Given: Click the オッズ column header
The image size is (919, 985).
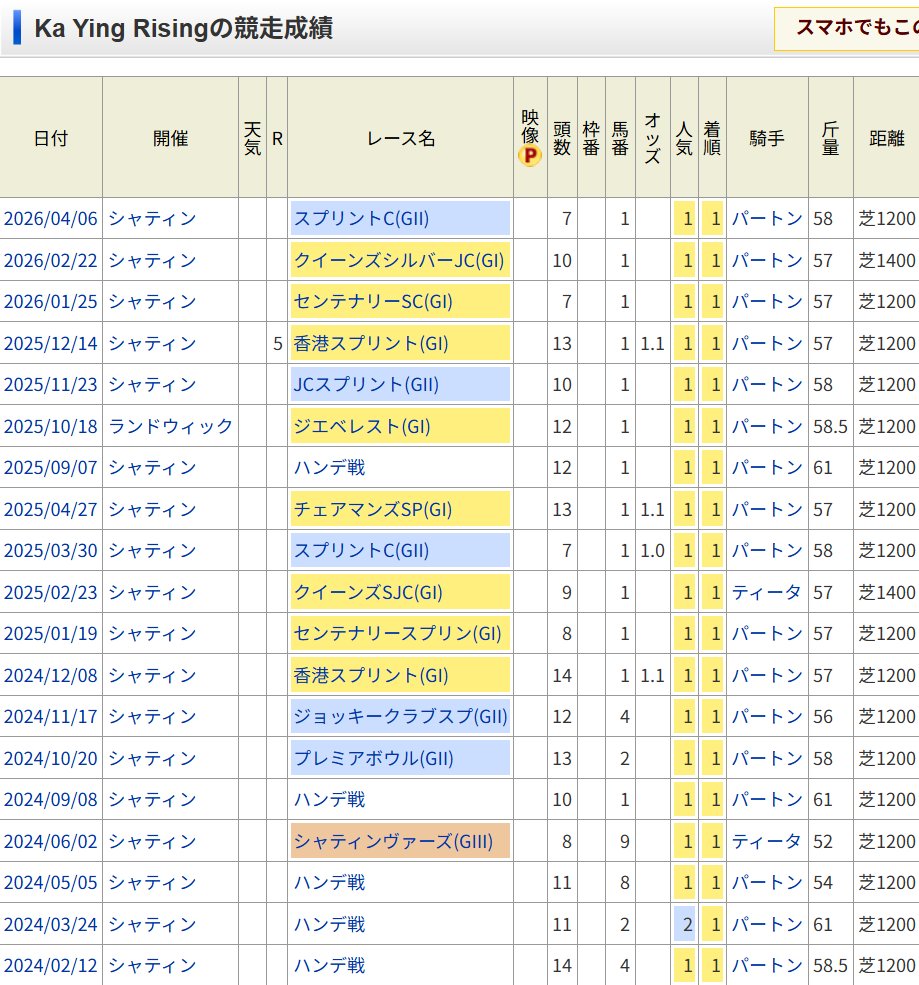Looking at the screenshot, I should [653, 138].
